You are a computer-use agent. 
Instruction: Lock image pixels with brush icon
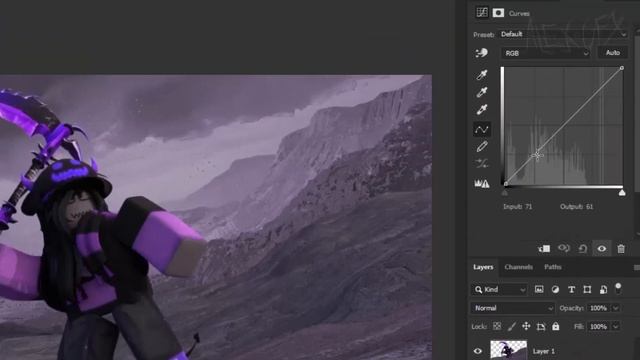[x=511, y=326]
